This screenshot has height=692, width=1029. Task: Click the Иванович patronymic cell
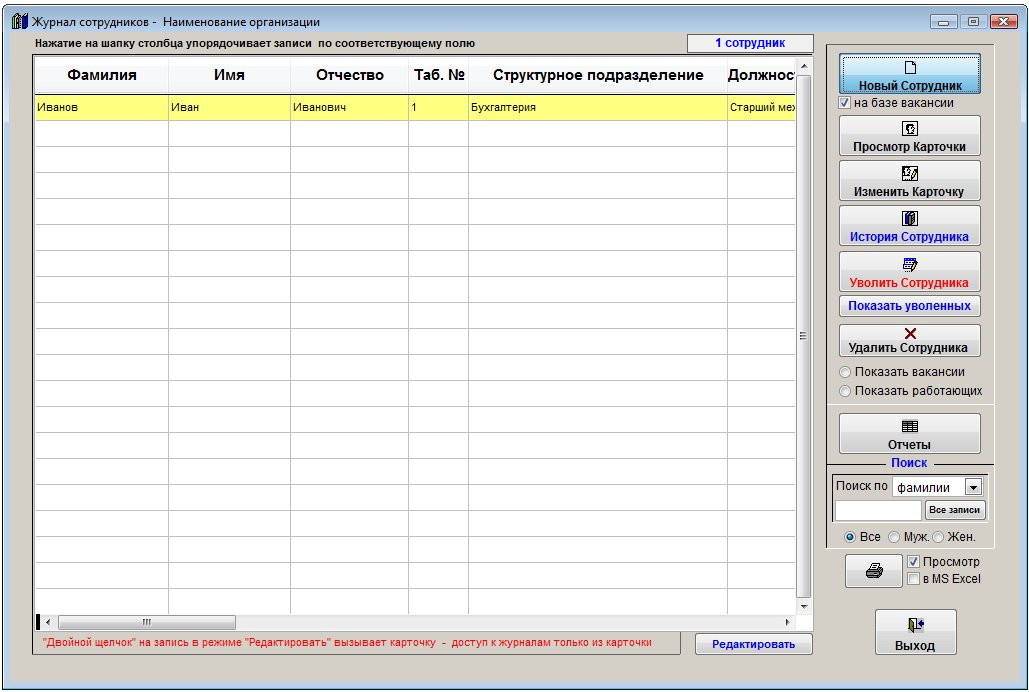[x=349, y=108]
